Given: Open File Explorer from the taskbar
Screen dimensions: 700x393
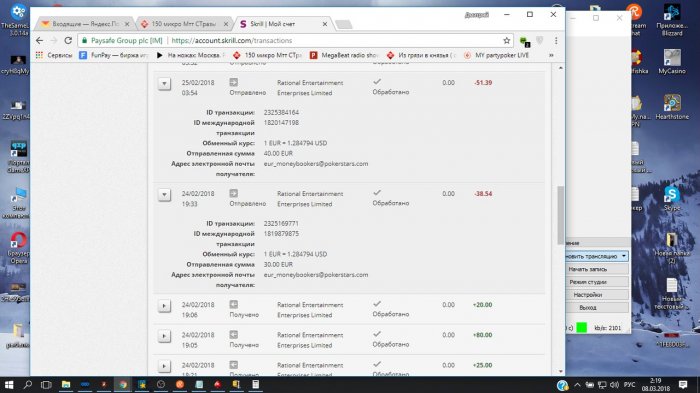Looking at the screenshot, I should [x=66, y=385].
